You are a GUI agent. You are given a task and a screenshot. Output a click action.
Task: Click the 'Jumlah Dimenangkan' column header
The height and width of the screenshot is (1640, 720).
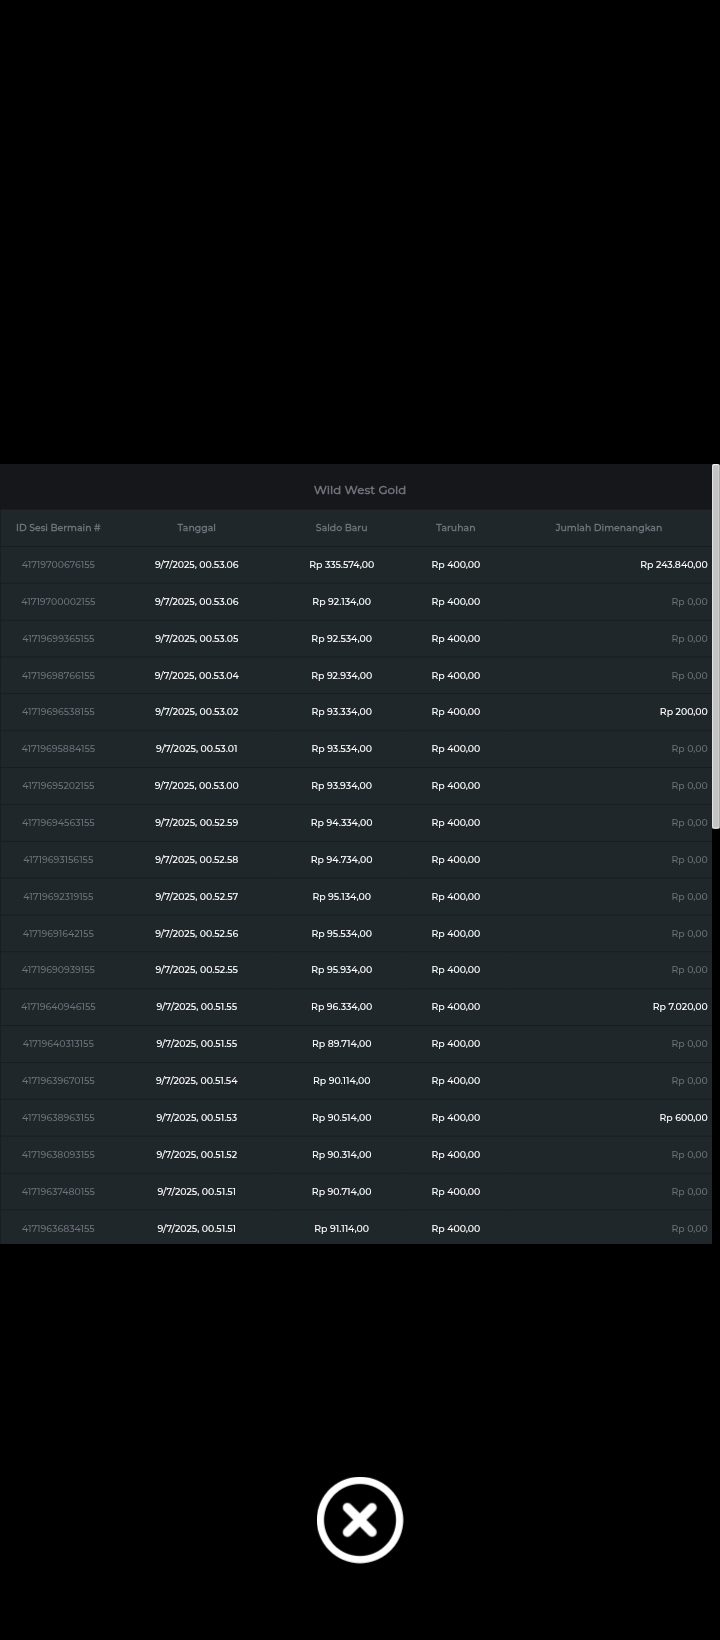point(608,528)
